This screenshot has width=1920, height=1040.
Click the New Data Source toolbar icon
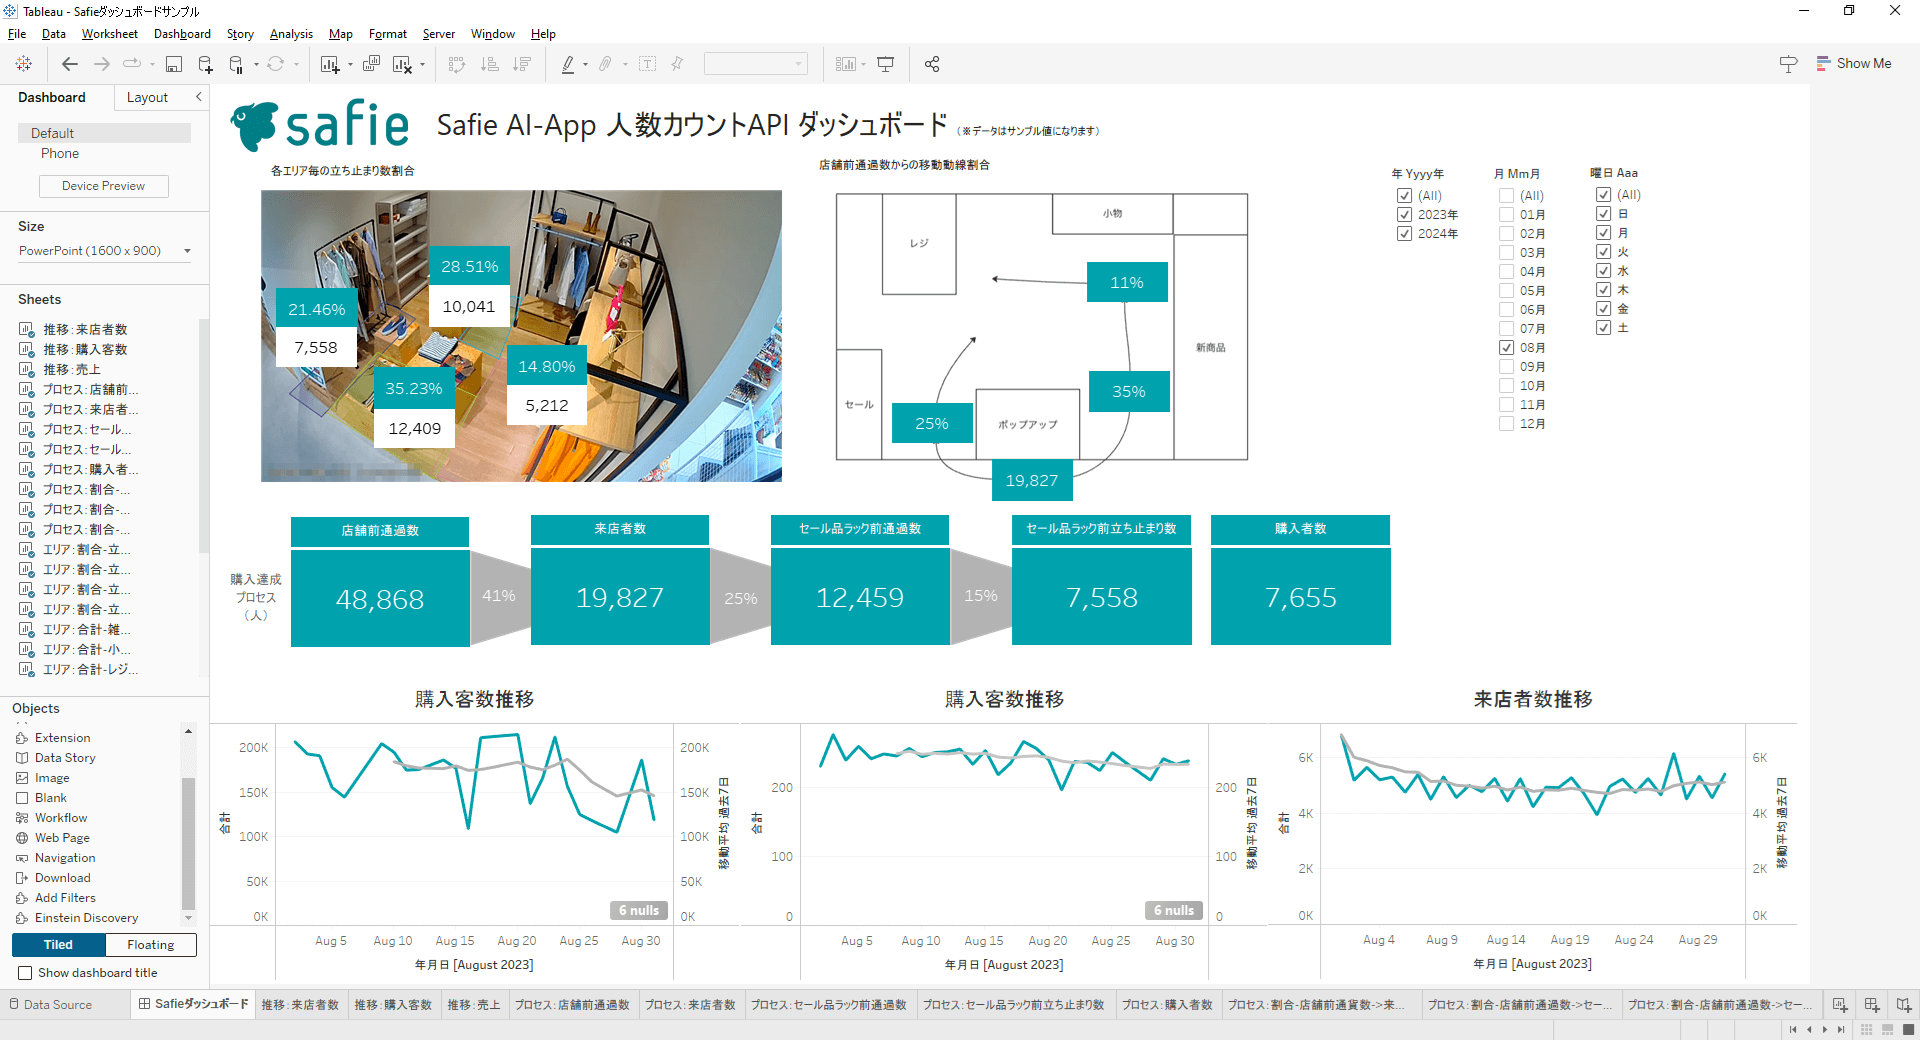click(205, 63)
